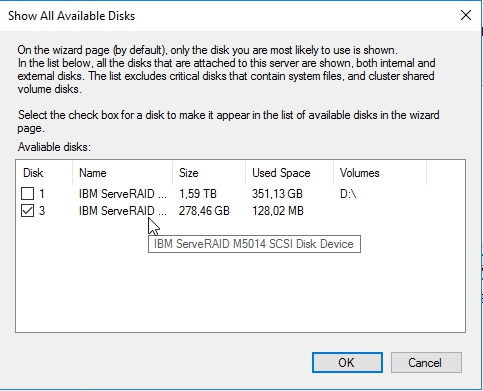Close the Show All Available Disks dialog

coord(466,15)
